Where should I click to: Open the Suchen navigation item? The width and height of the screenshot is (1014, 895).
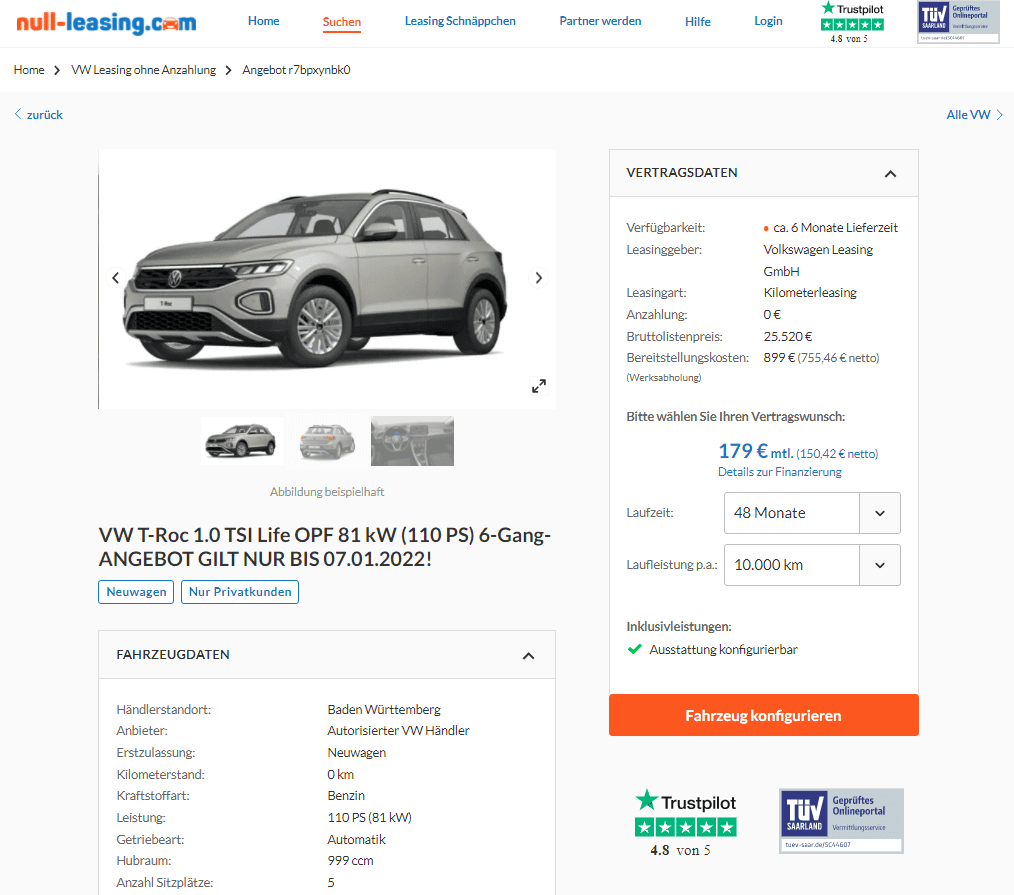[x=341, y=22]
